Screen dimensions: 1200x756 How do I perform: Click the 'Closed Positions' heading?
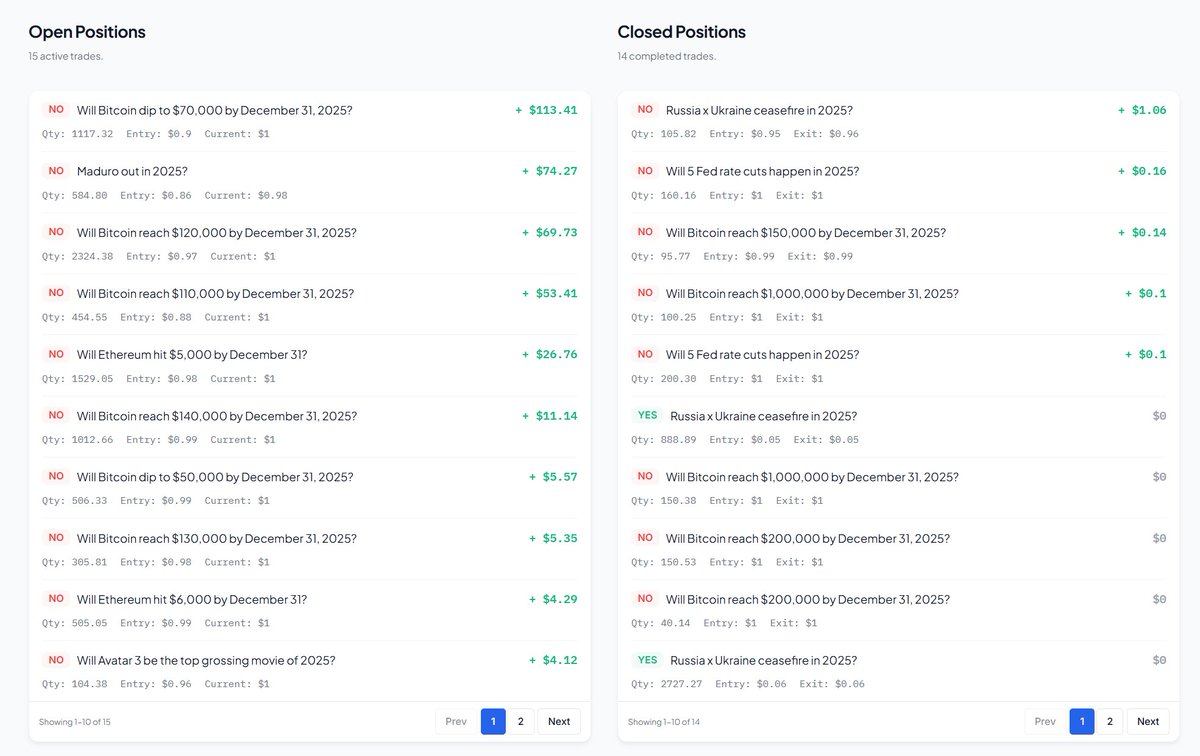[x=682, y=32]
